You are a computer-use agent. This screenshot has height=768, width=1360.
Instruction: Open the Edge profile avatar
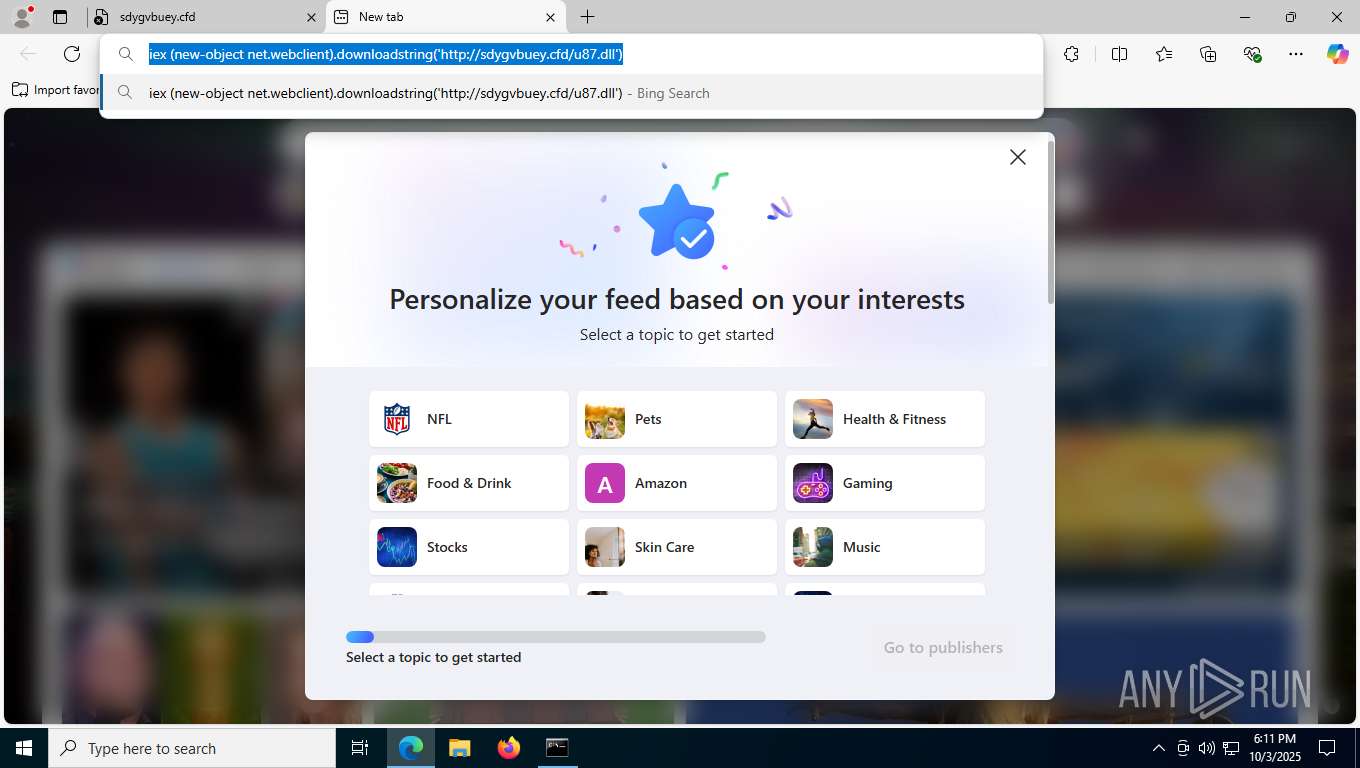22,17
